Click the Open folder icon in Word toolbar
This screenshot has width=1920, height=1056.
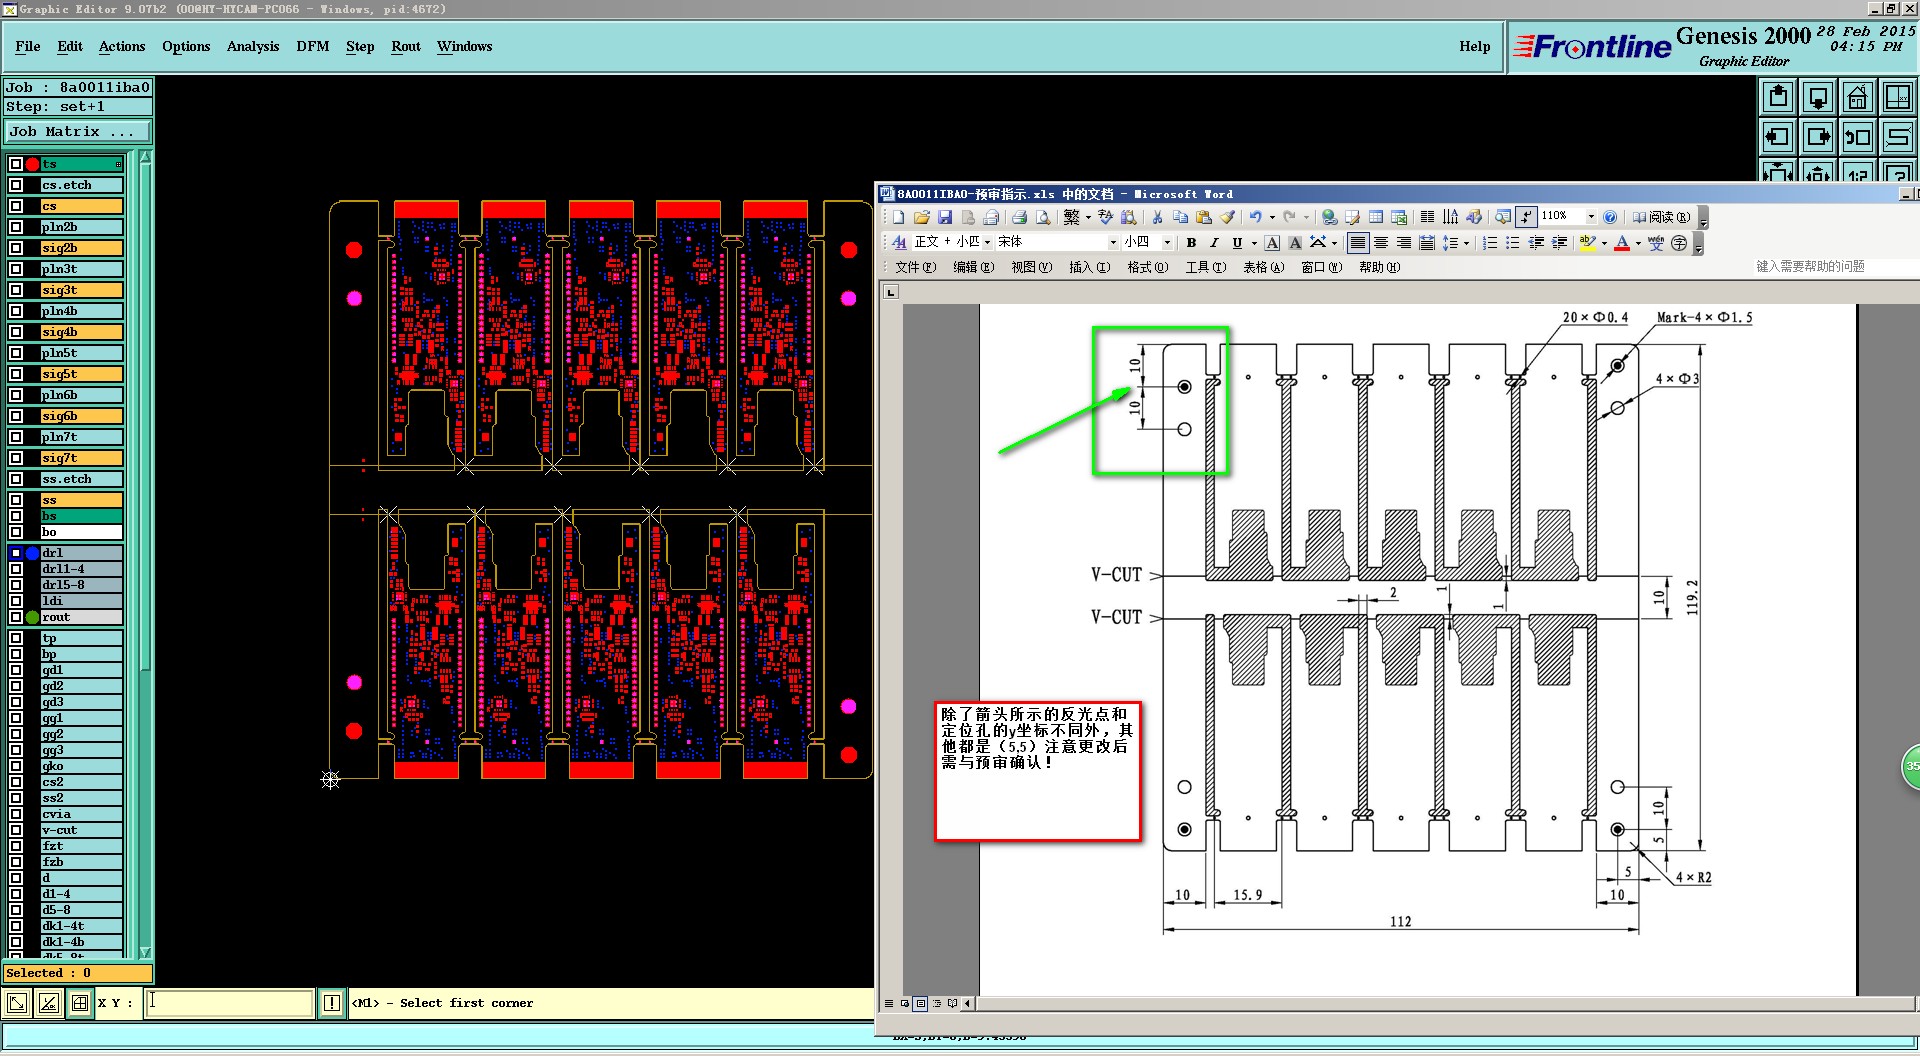coord(921,217)
